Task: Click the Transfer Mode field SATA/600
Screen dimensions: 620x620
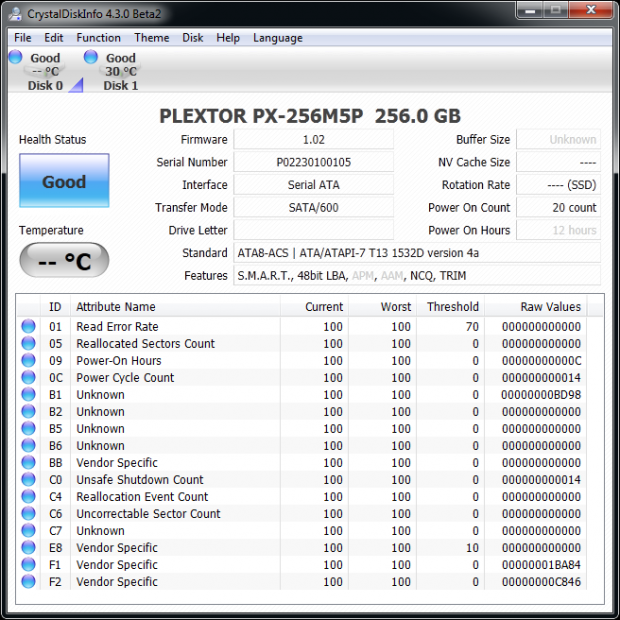Action: point(314,207)
